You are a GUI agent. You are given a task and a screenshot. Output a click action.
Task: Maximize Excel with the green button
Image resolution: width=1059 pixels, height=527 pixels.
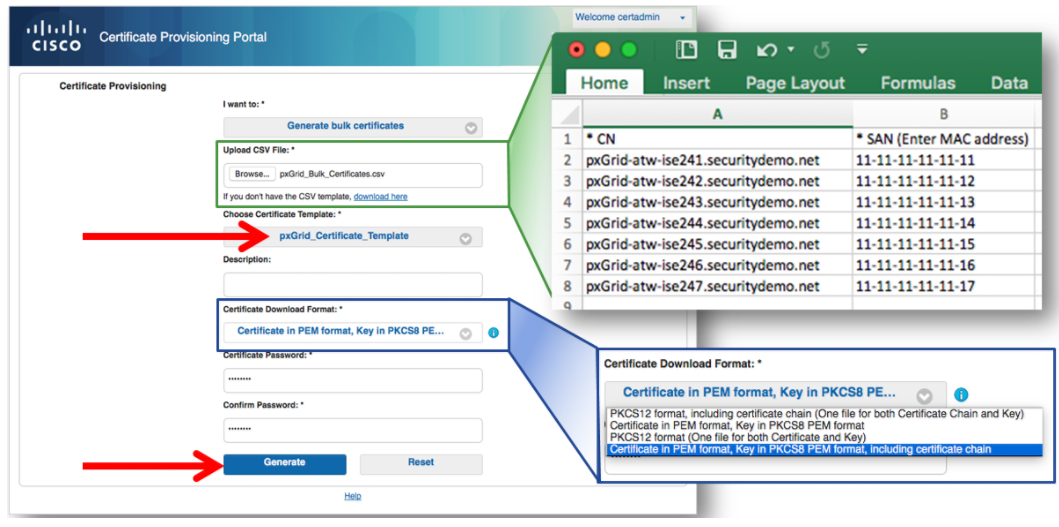point(629,50)
